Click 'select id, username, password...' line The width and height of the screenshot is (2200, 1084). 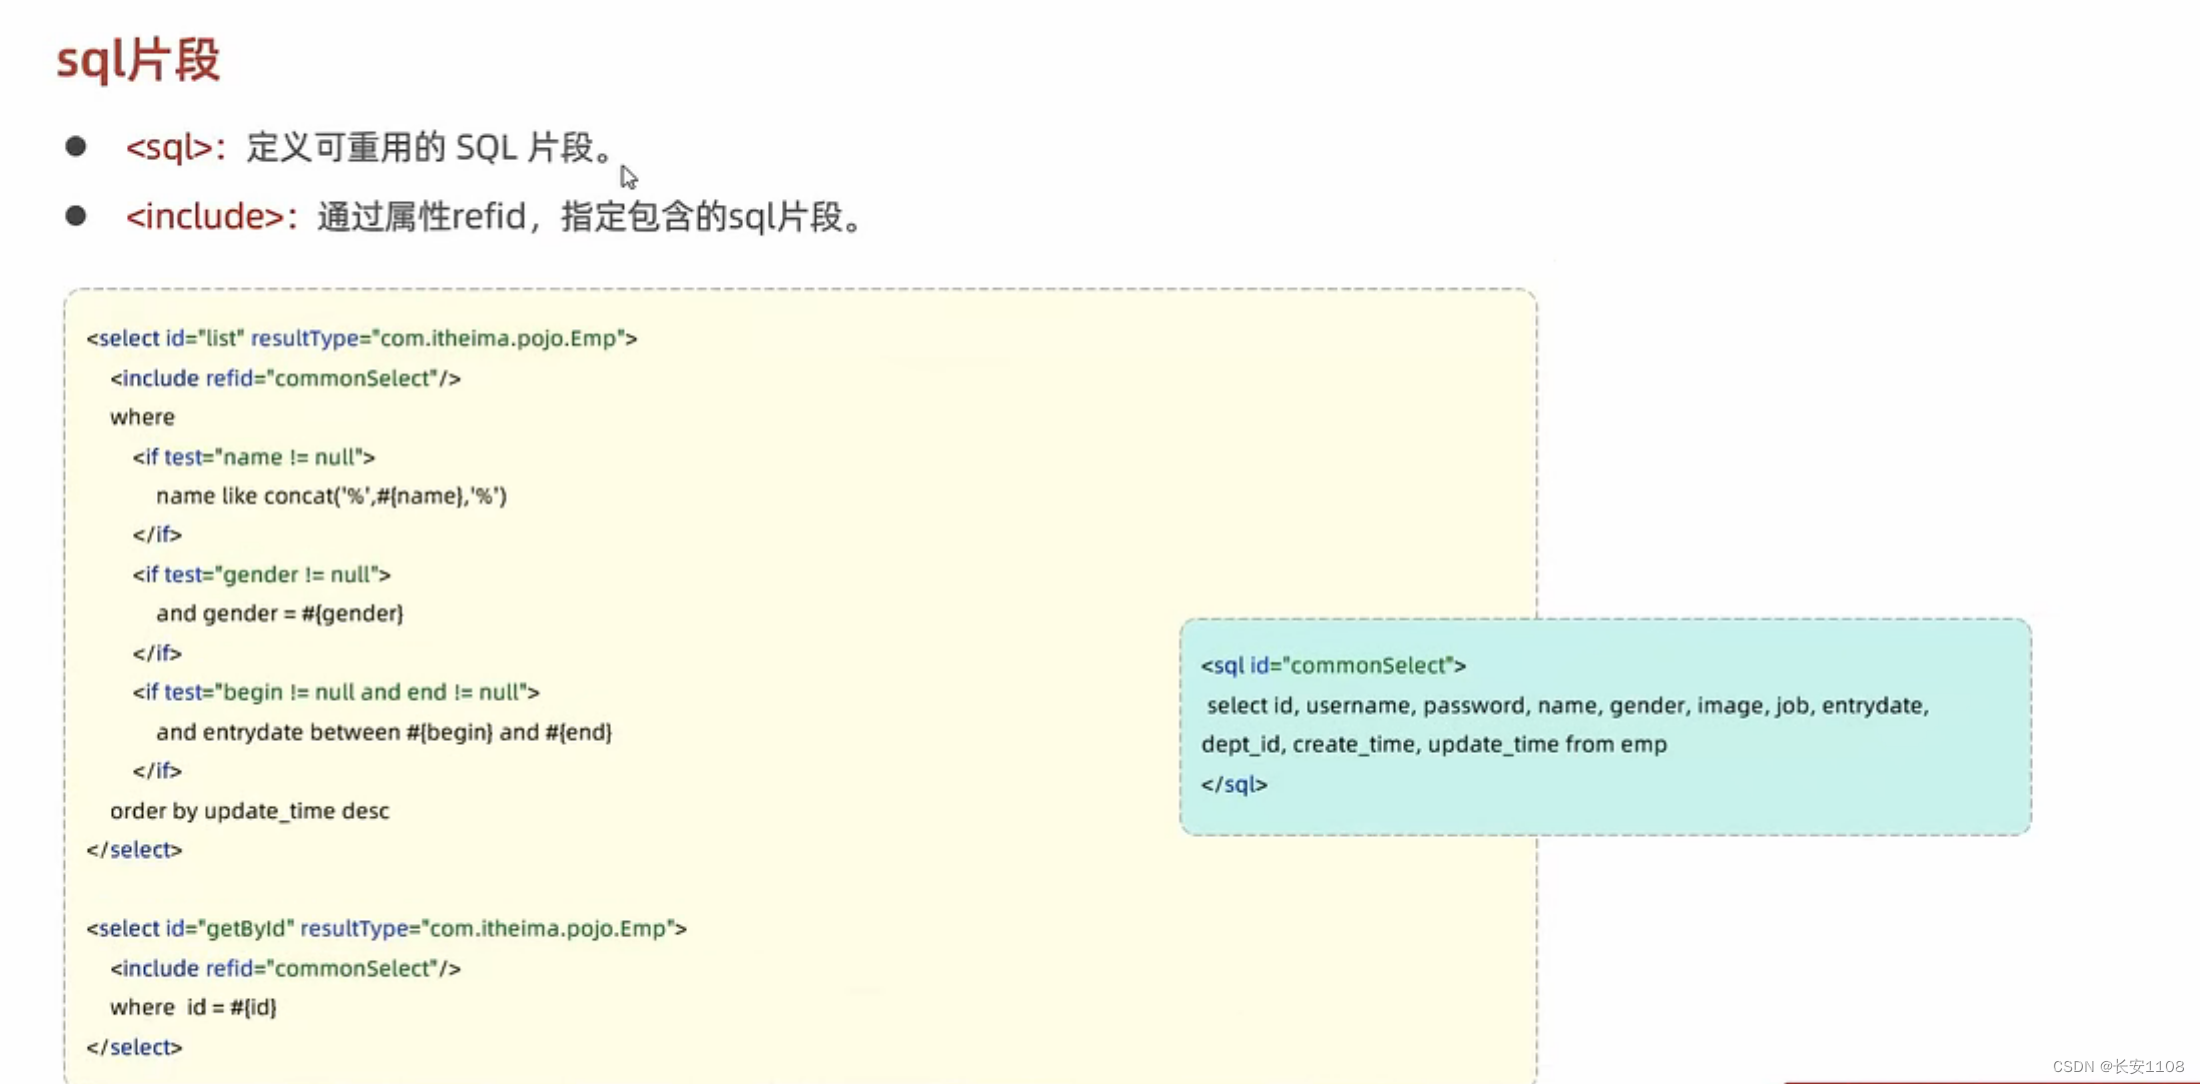point(1567,706)
